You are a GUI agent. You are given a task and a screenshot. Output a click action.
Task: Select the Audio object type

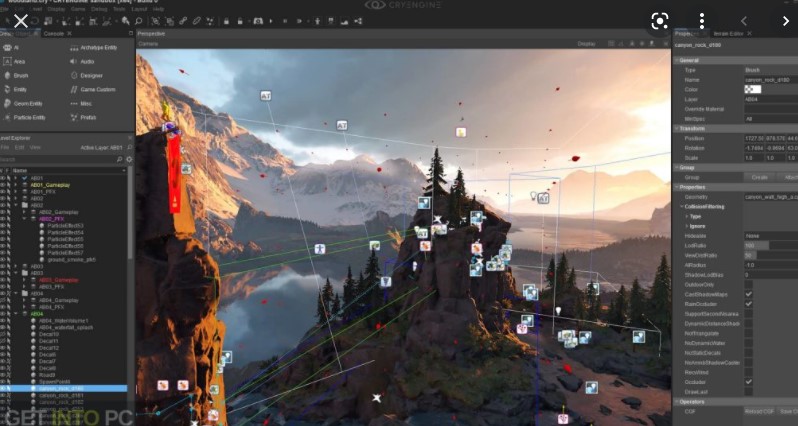pos(82,62)
